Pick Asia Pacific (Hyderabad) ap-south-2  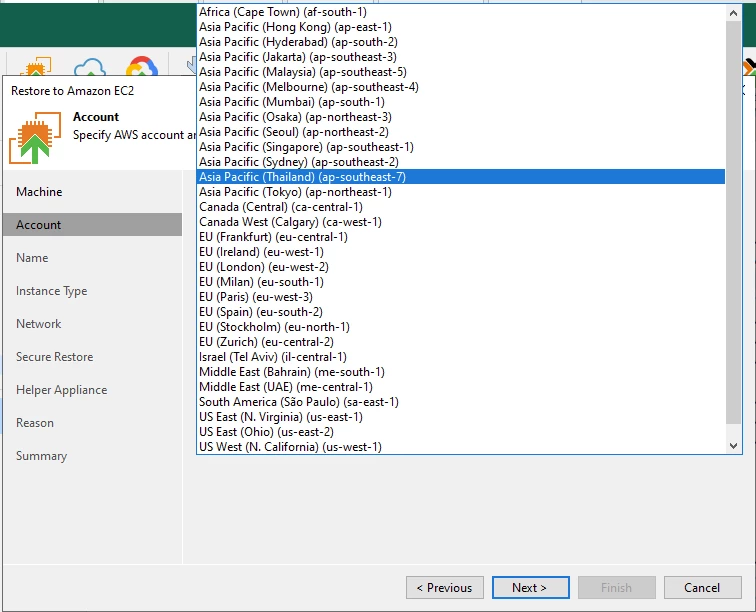click(x=461, y=42)
